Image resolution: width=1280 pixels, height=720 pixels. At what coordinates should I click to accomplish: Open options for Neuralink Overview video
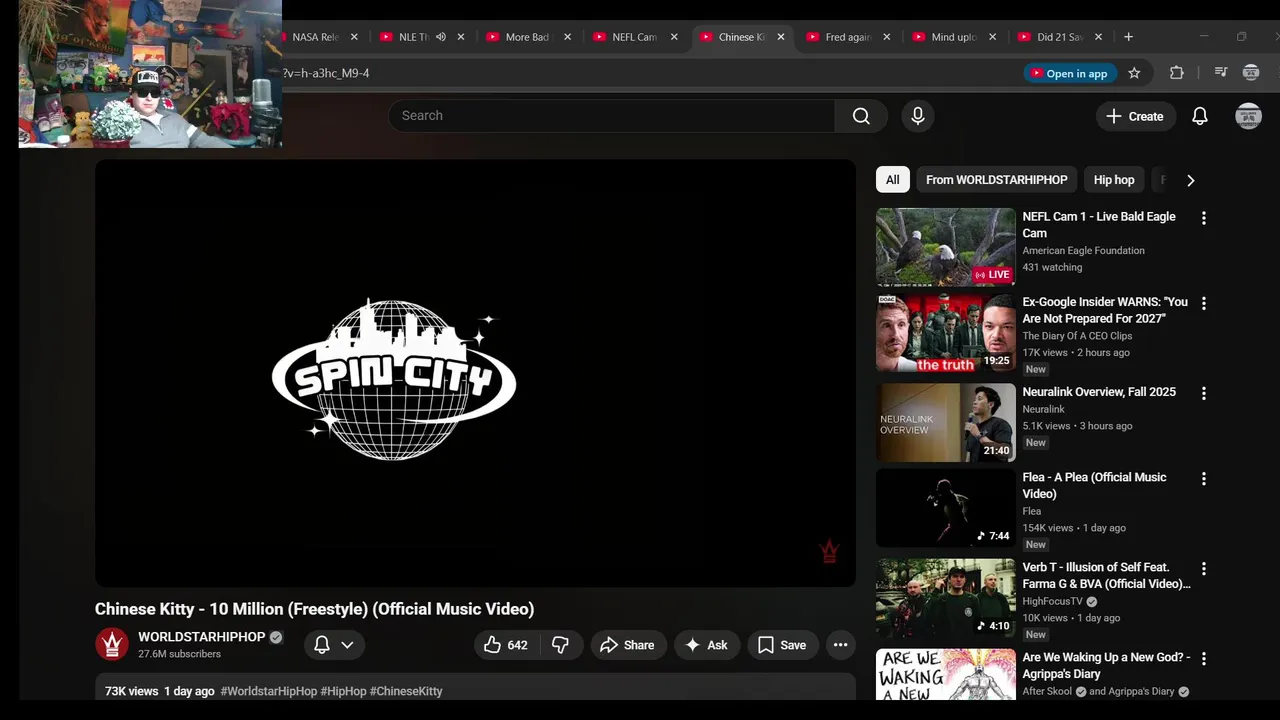[x=1204, y=393]
